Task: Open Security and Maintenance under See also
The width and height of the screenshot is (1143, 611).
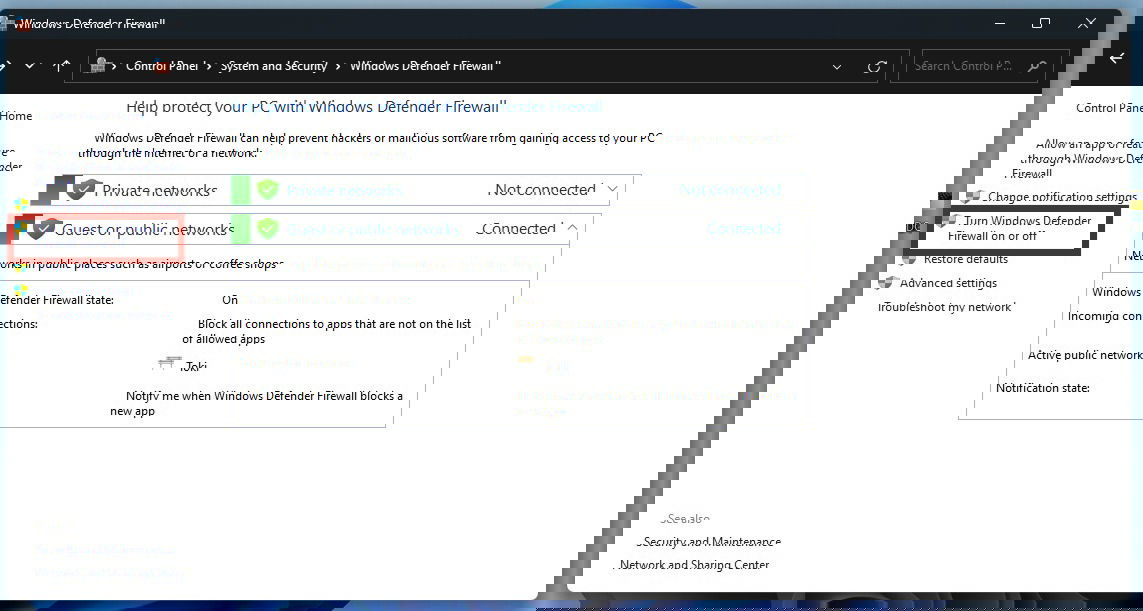Action: [710, 542]
